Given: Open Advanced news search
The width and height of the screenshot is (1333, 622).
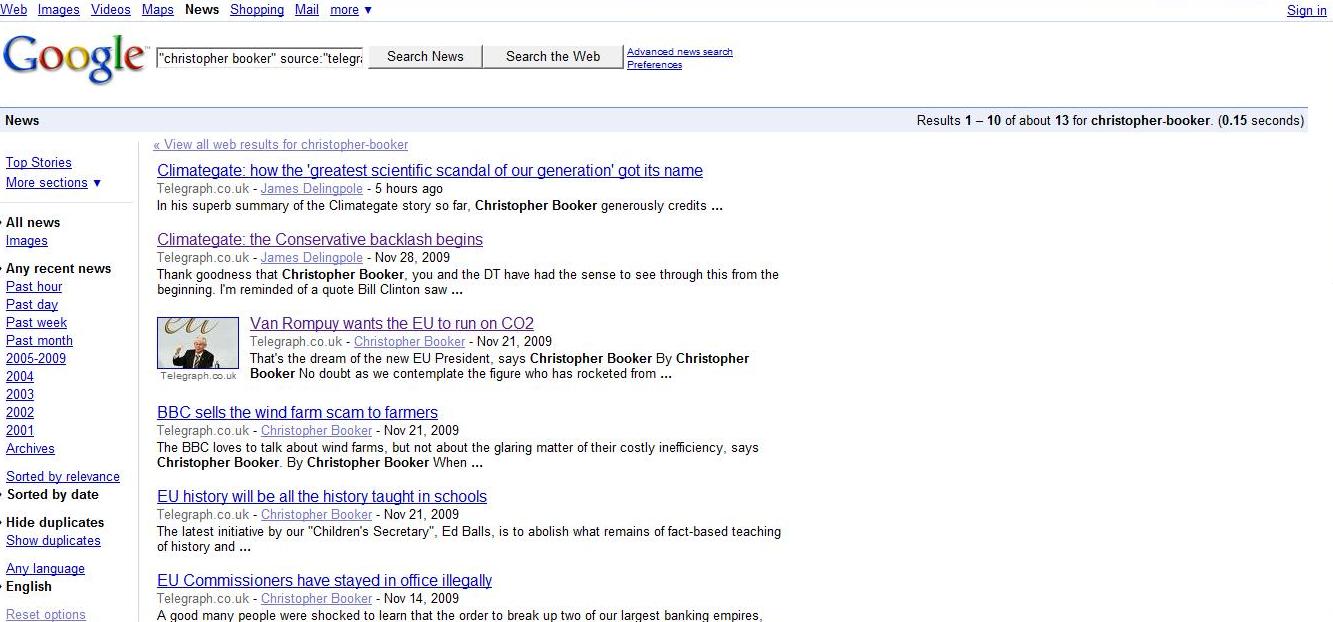Looking at the screenshot, I should [680, 52].
